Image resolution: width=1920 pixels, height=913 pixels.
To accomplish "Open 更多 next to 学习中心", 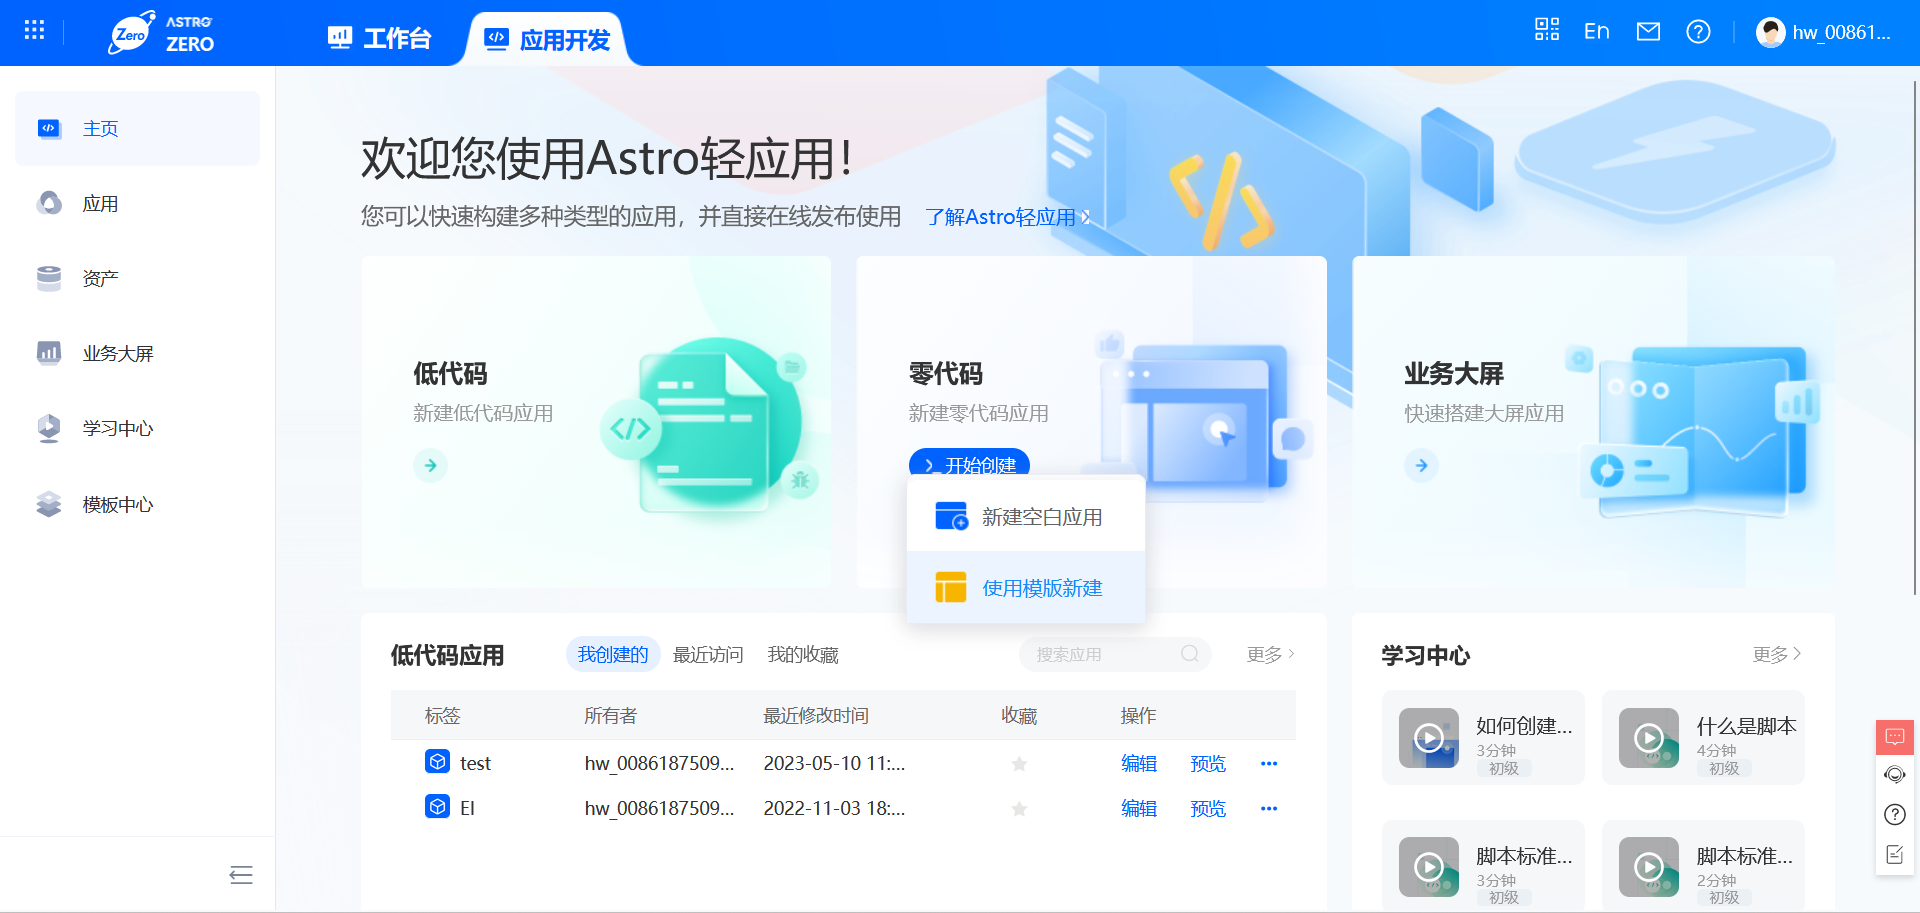I will point(1775,655).
